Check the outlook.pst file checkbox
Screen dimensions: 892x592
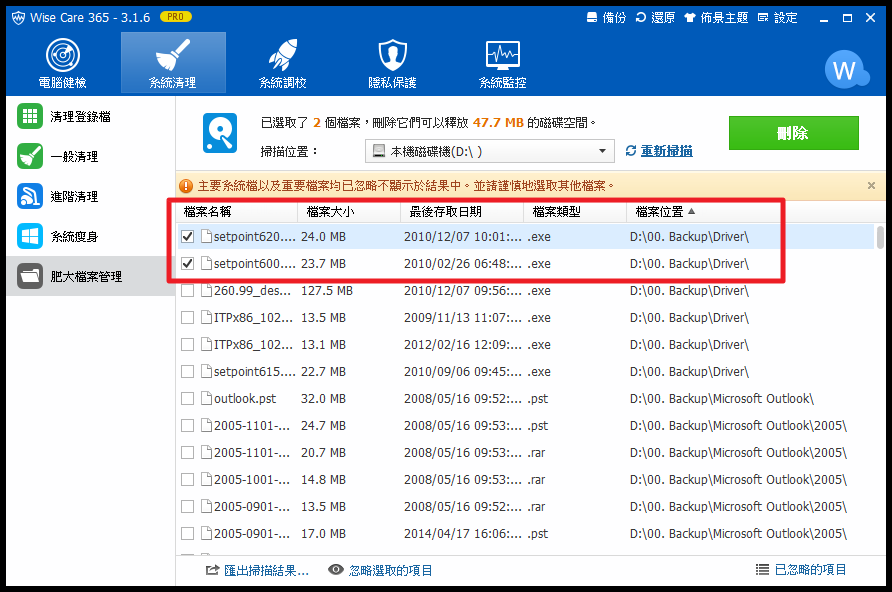pyautogui.click(x=188, y=399)
